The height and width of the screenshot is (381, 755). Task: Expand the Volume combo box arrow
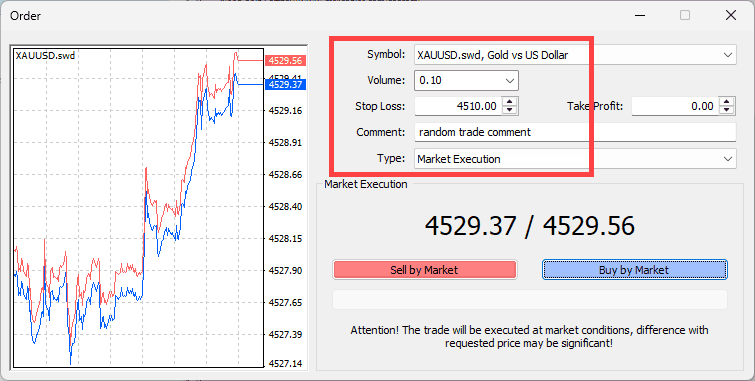point(509,81)
